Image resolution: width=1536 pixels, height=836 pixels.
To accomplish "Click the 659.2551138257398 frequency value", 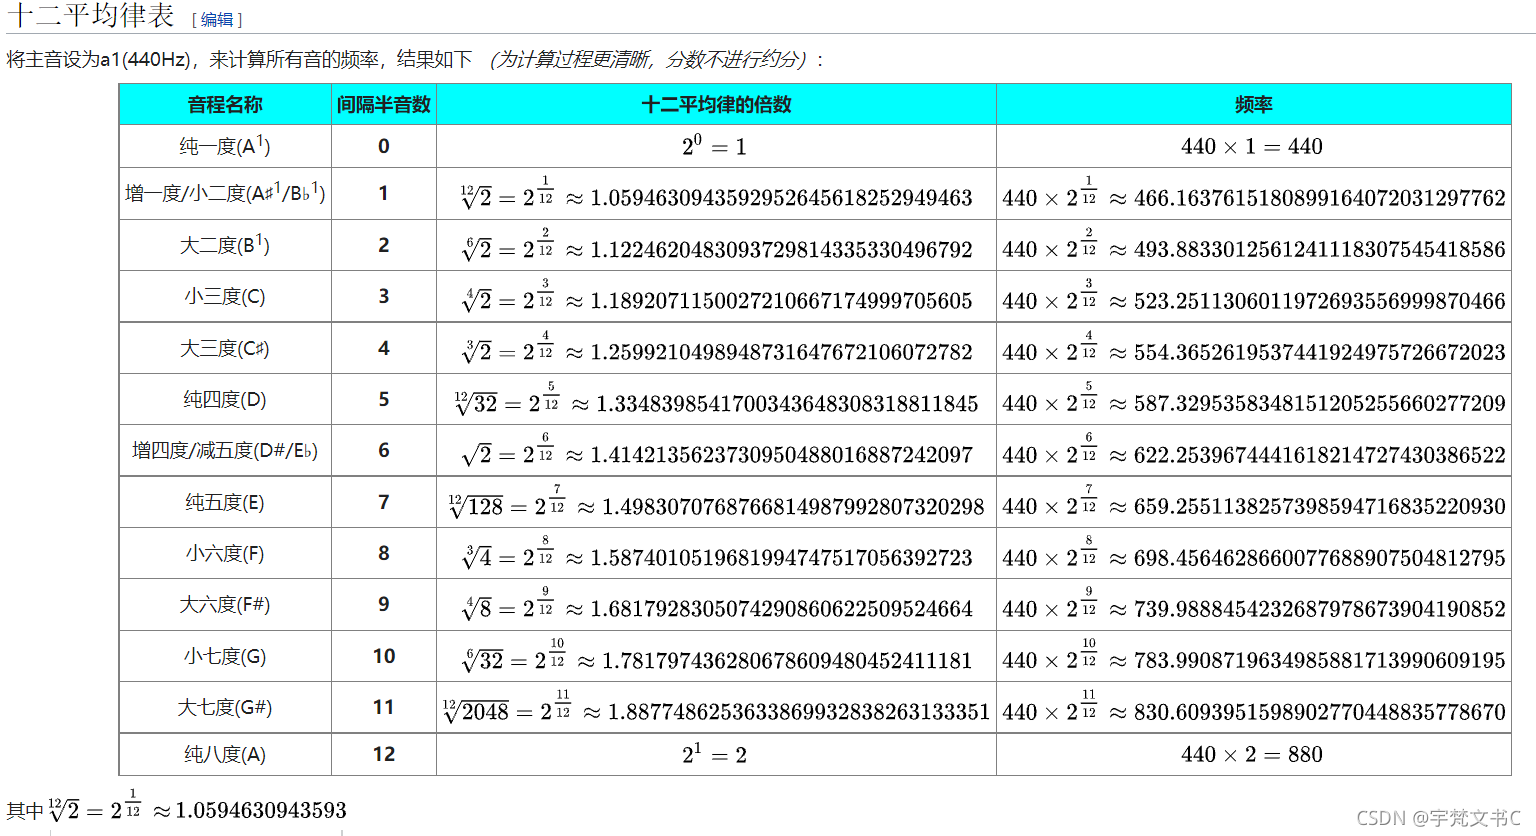I will click(x=1320, y=507).
